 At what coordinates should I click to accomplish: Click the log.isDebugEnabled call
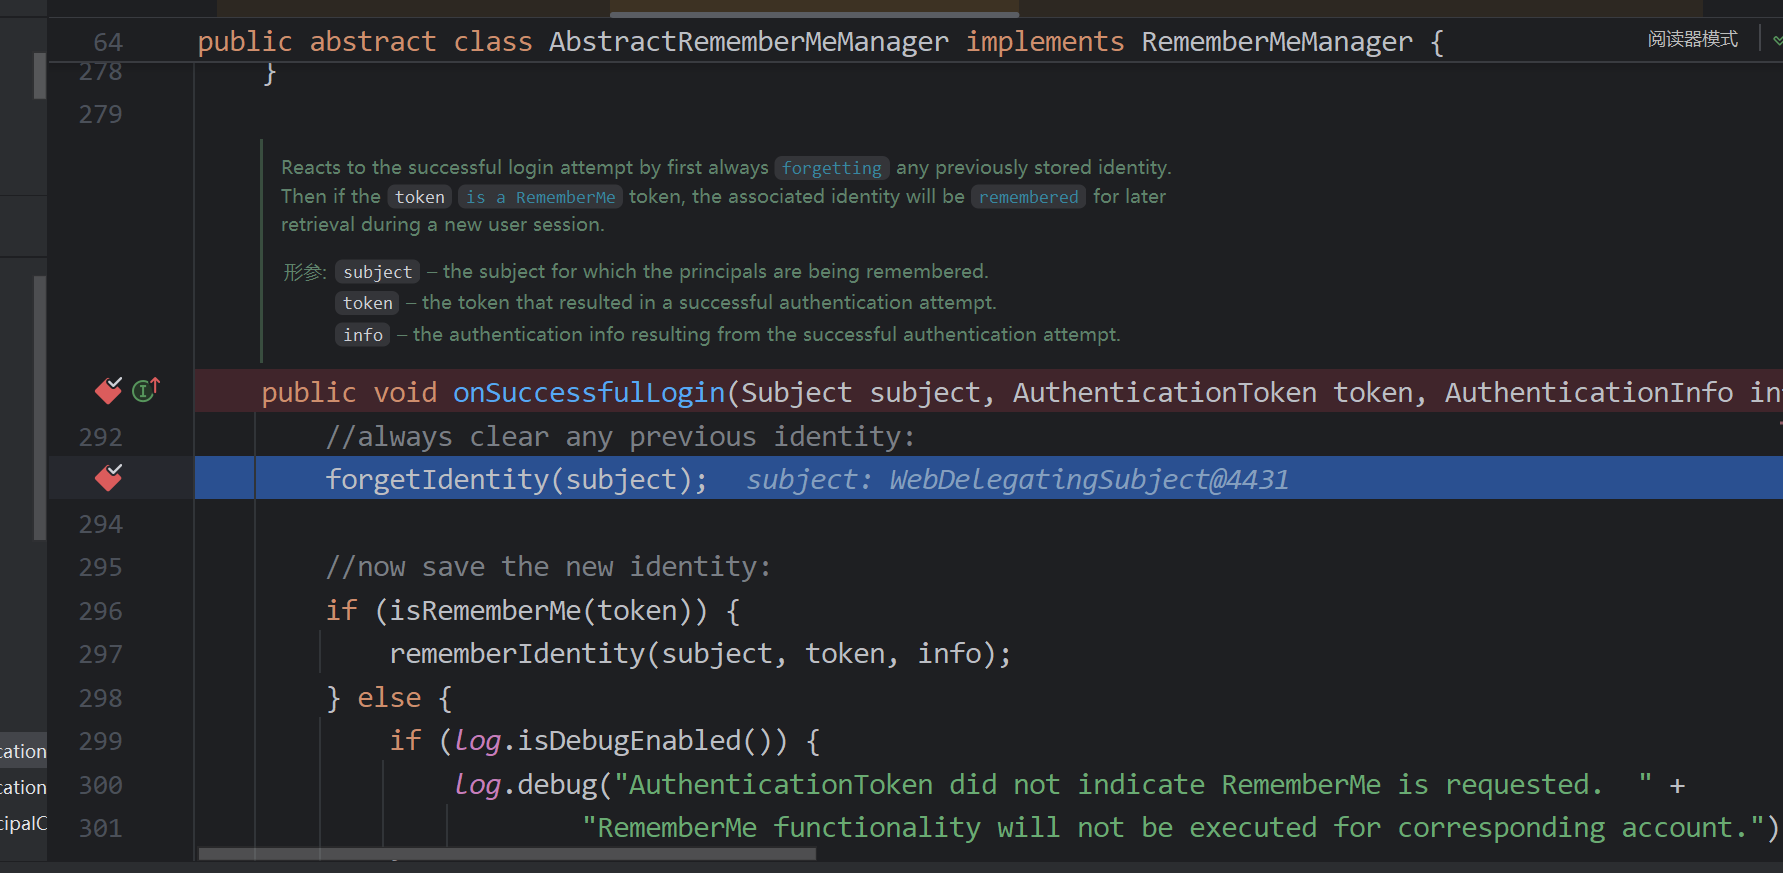coord(628,741)
